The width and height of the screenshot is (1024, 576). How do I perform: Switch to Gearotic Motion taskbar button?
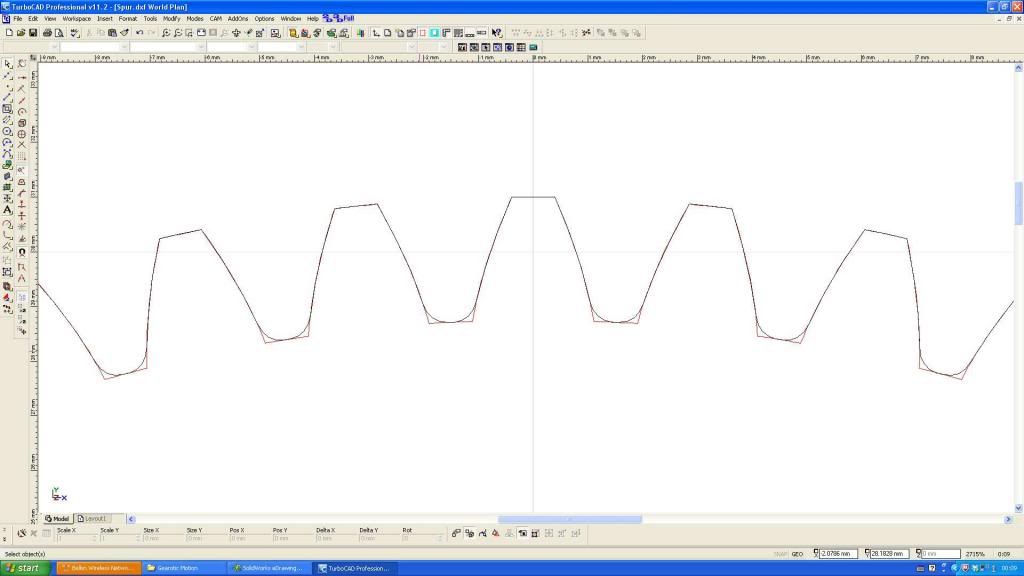click(x=184, y=568)
